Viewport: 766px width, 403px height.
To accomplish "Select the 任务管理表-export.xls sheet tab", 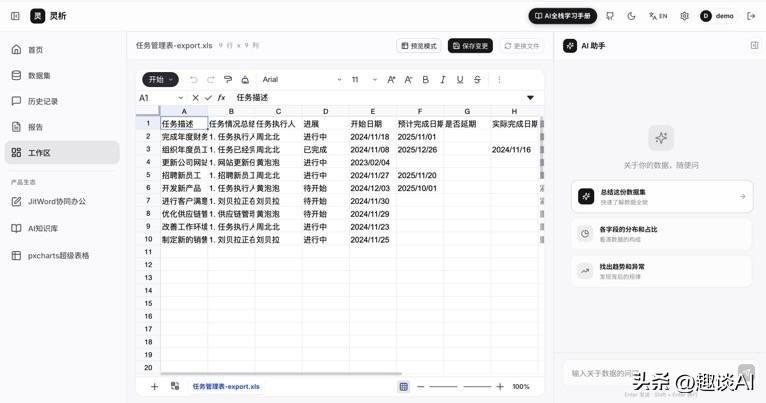I will click(226, 386).
